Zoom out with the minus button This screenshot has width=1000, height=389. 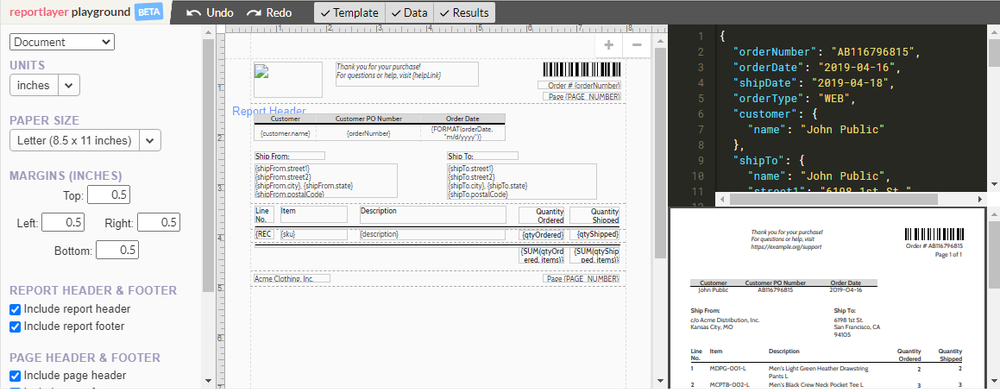[636, 45]
